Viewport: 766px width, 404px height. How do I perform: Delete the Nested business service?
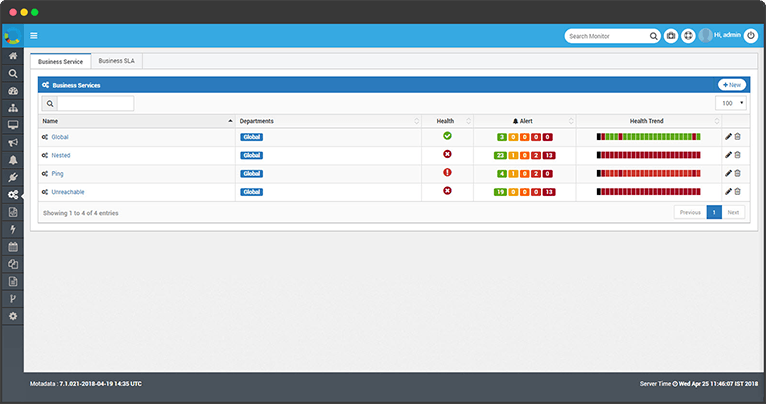click(738, 155)
